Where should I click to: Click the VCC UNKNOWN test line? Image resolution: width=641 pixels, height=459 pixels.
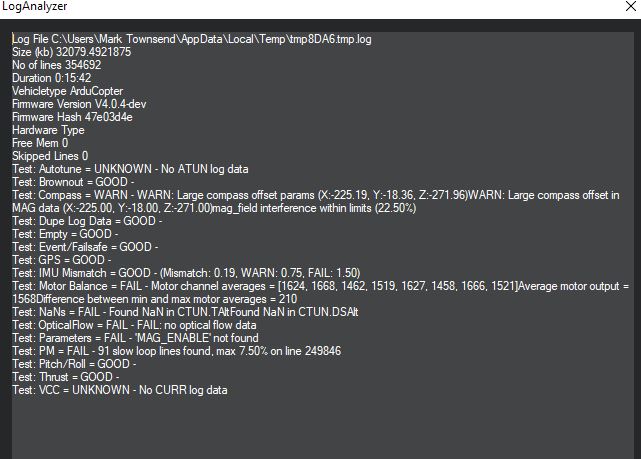pyautogui.click(x=120, y=390)
